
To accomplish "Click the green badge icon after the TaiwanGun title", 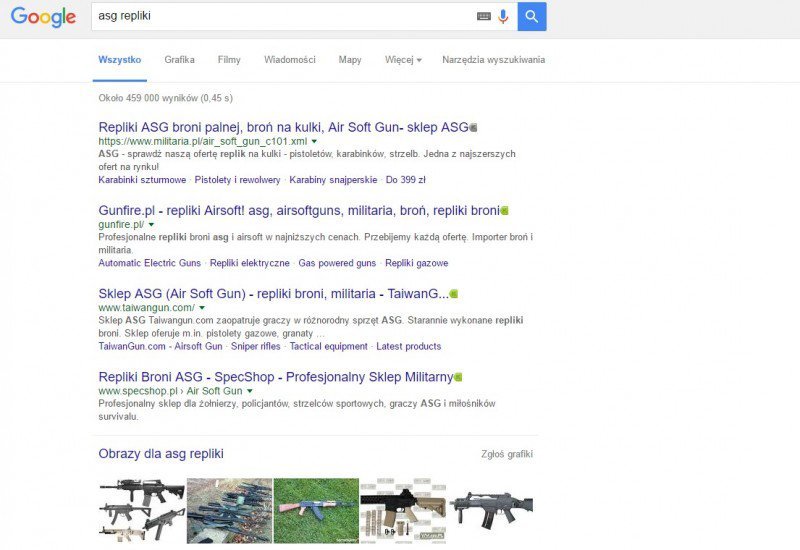I will click(454, 294).
